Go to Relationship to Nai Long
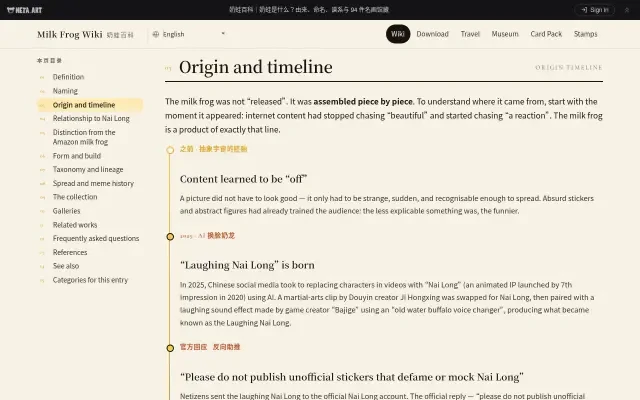The height and width of the screenshot is (400, 640). (90, 118)
